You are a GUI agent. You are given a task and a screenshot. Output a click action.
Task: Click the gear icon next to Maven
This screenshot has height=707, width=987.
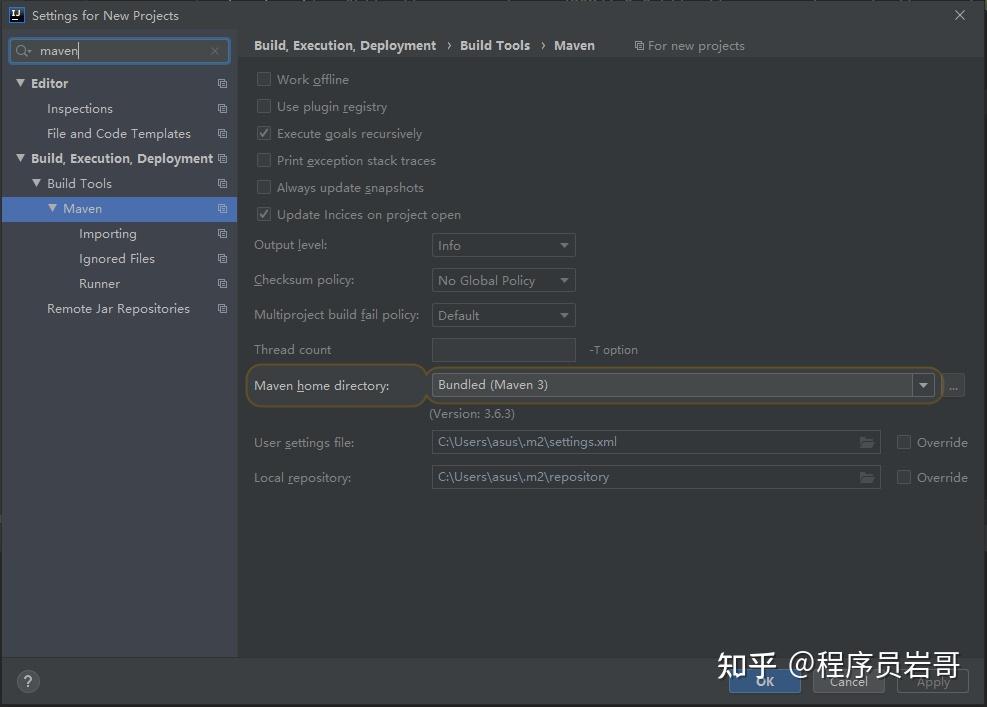coord(221,208)
